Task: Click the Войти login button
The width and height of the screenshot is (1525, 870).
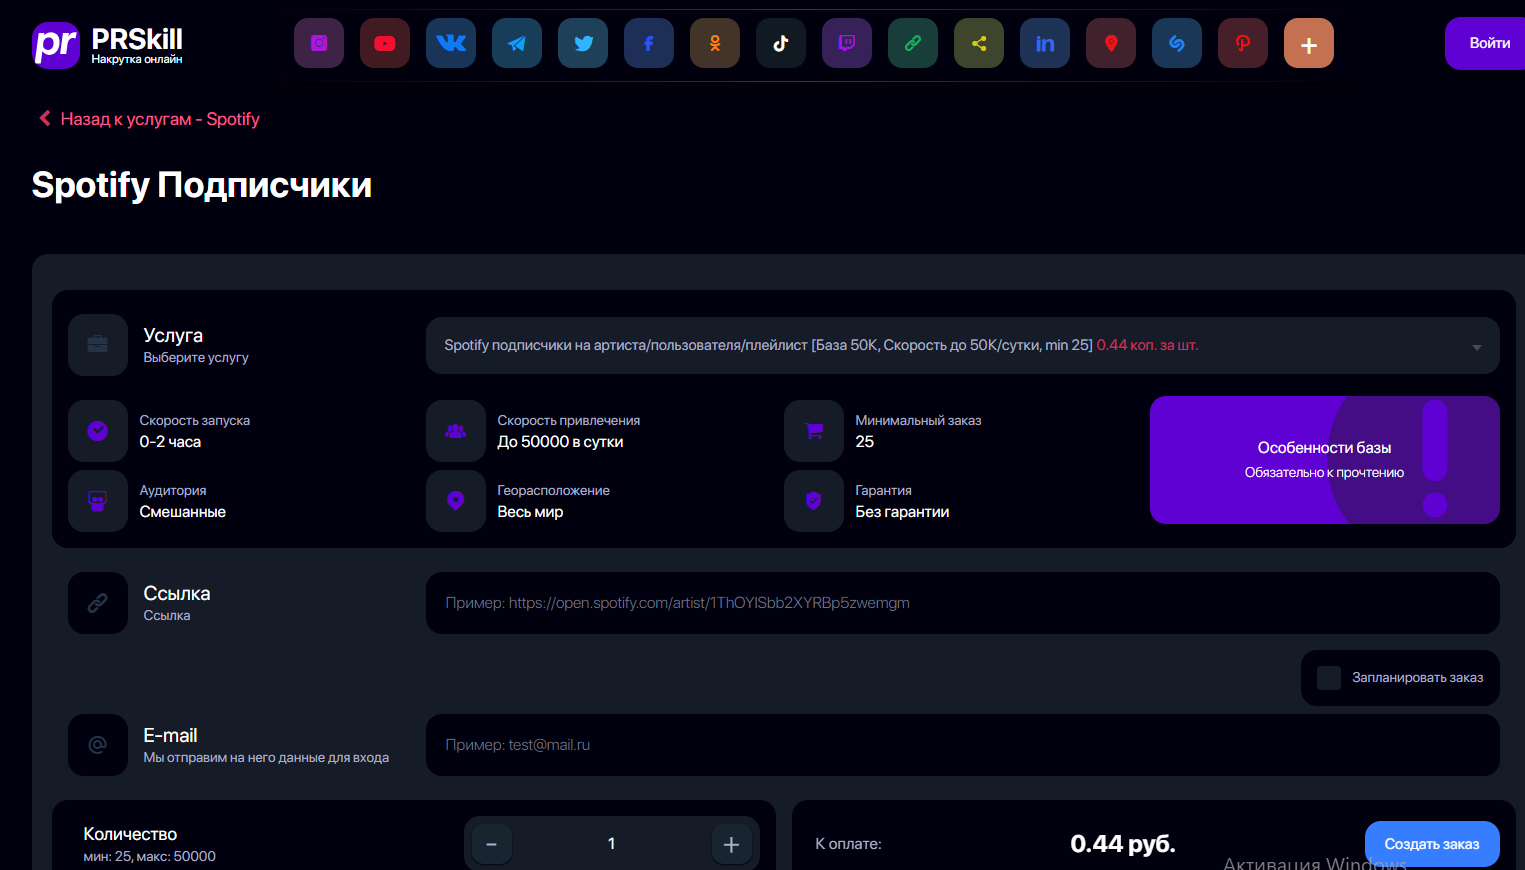Action: point(1487,43)
